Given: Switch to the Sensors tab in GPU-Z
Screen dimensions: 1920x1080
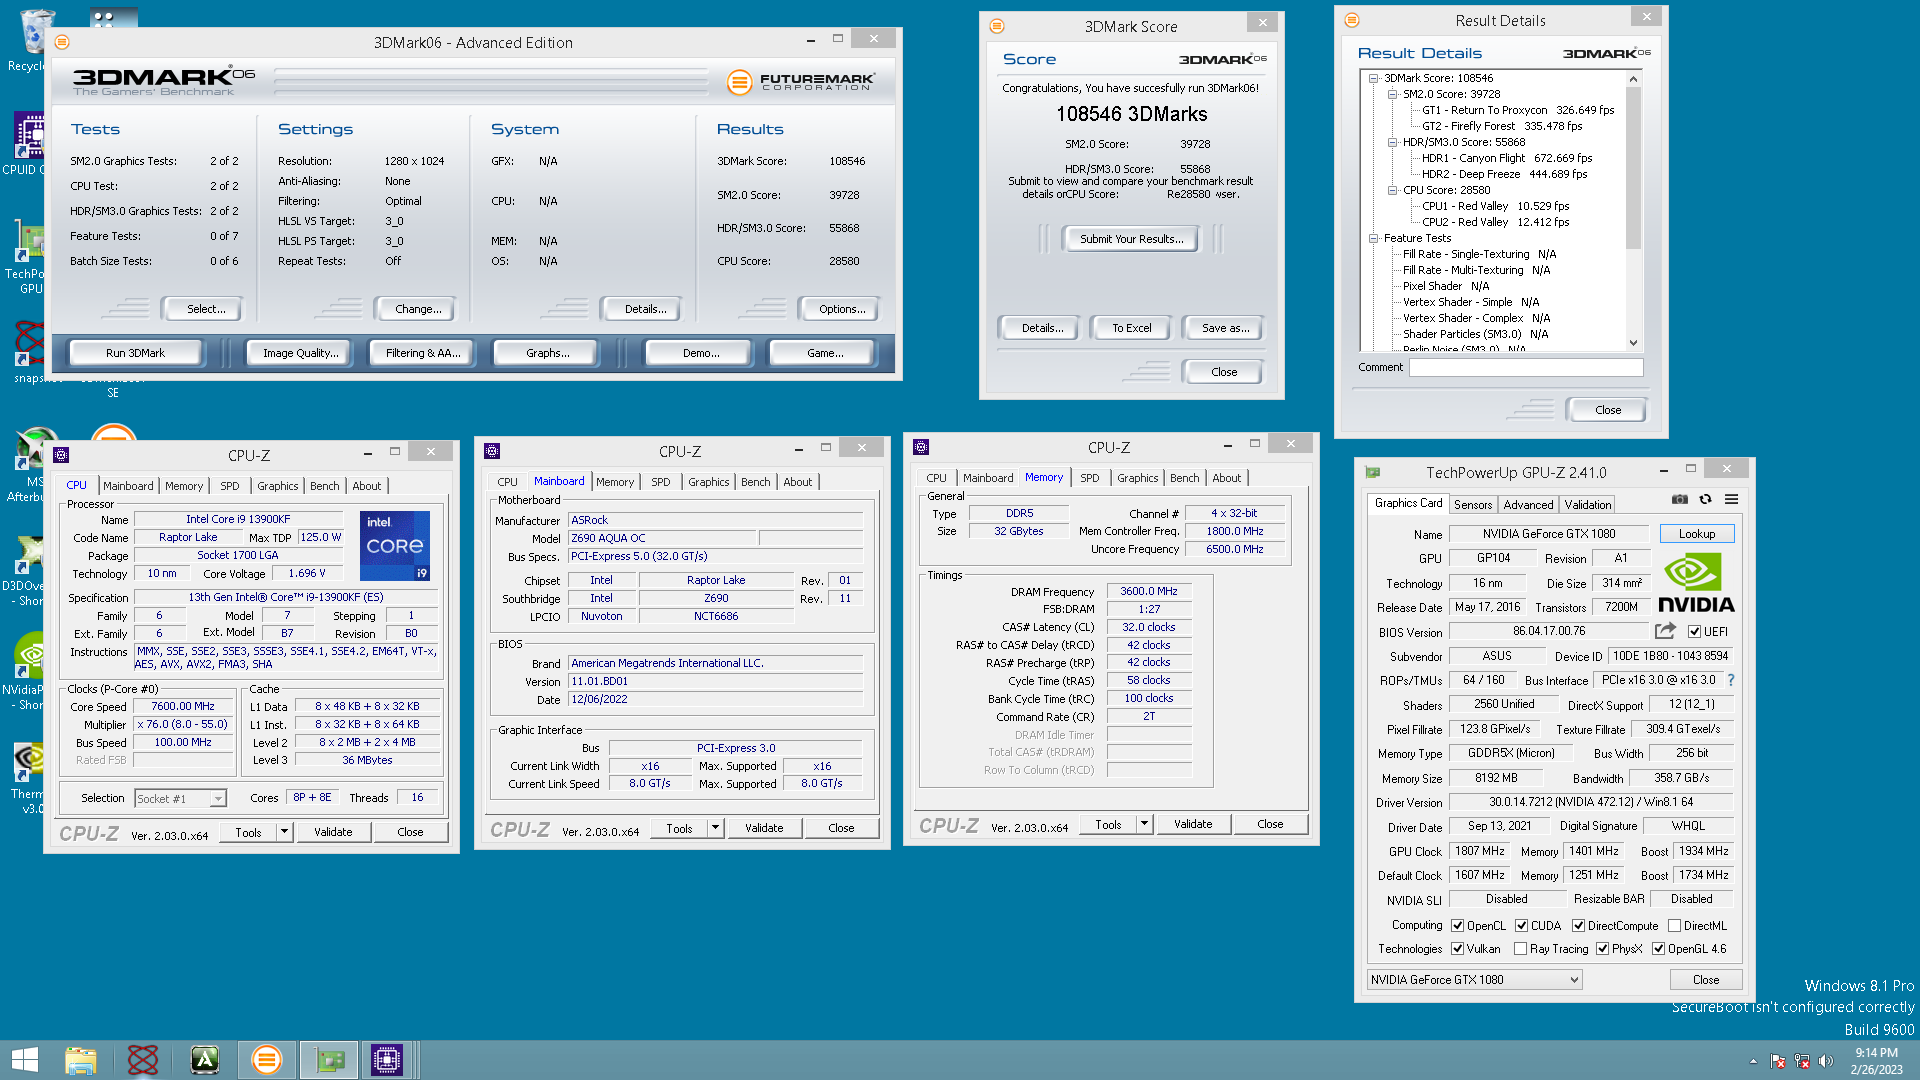Looking at the screenshot, I should coord(1472,505).
